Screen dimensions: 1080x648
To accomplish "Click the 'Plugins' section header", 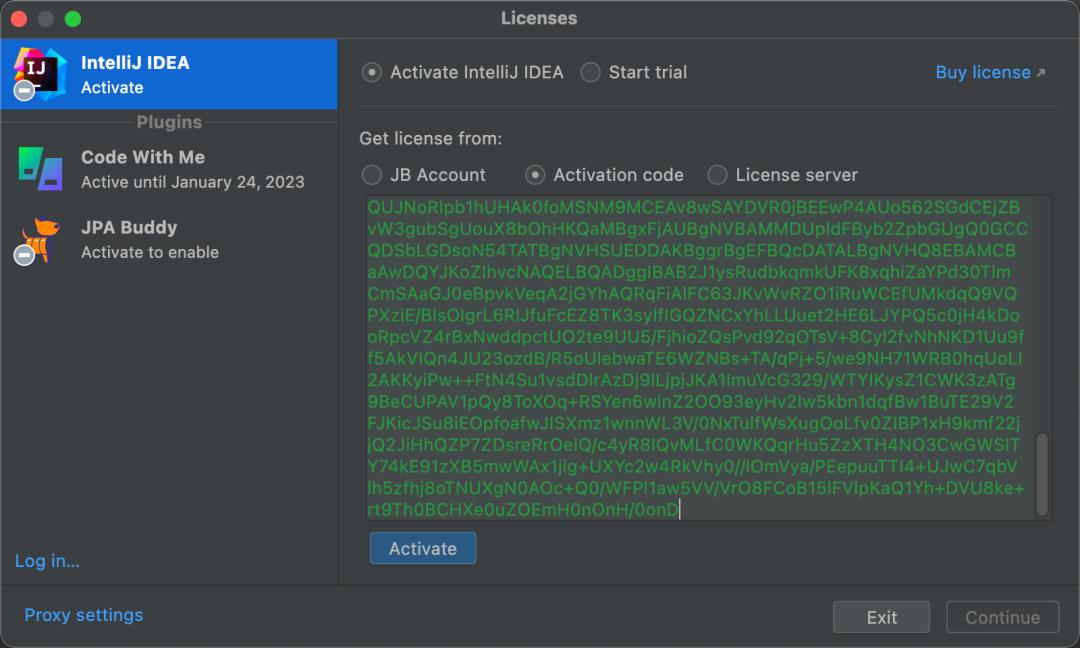I will [x=169, y=122].
